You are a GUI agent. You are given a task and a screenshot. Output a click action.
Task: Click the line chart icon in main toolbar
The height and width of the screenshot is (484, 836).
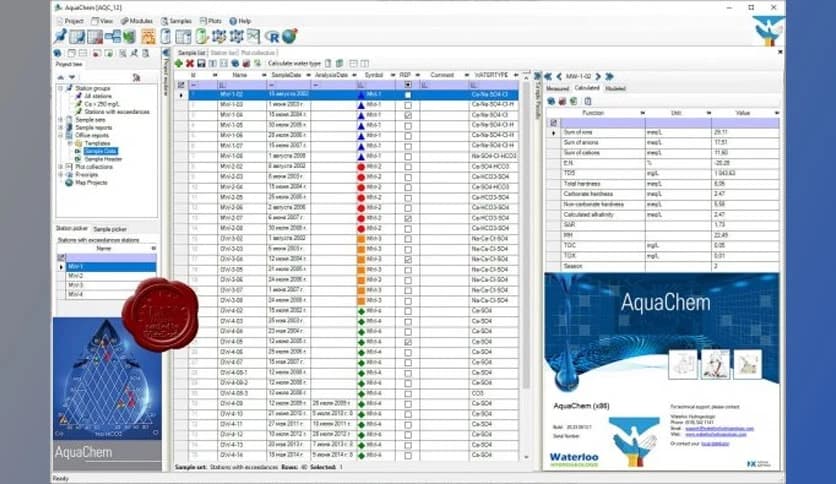pos(253,36)
